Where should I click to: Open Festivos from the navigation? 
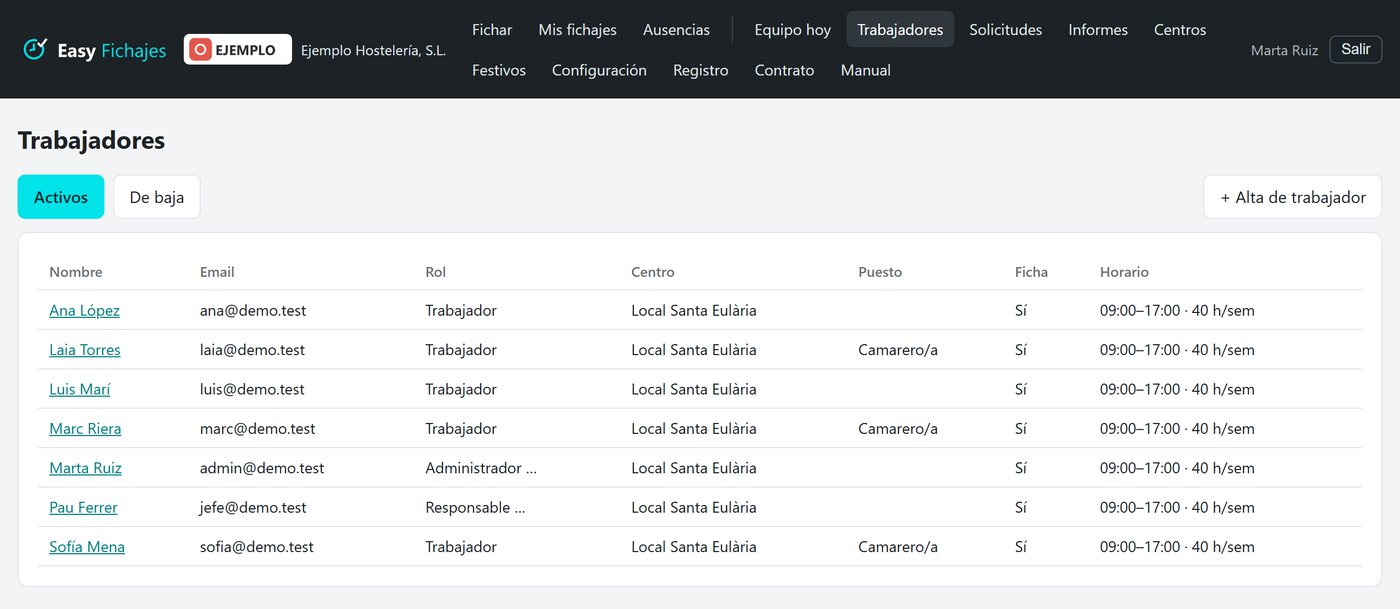tap(499, 70)
